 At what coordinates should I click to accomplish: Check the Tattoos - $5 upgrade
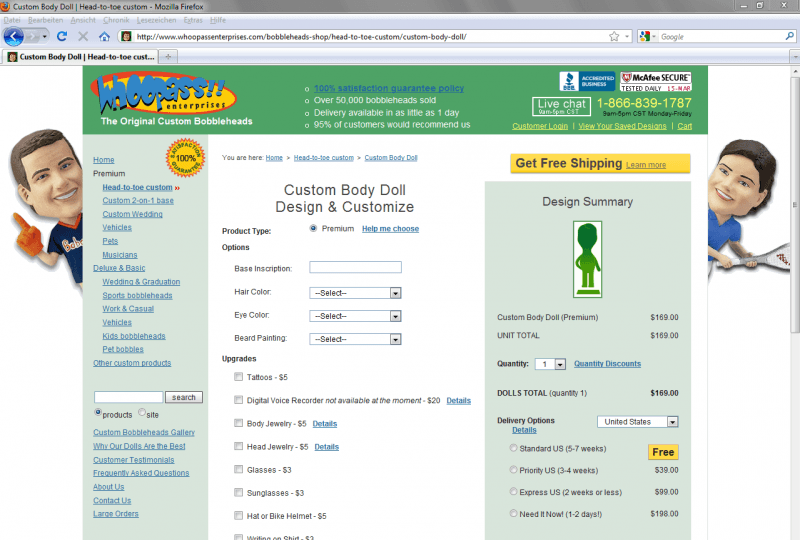(x=238, y=377)
